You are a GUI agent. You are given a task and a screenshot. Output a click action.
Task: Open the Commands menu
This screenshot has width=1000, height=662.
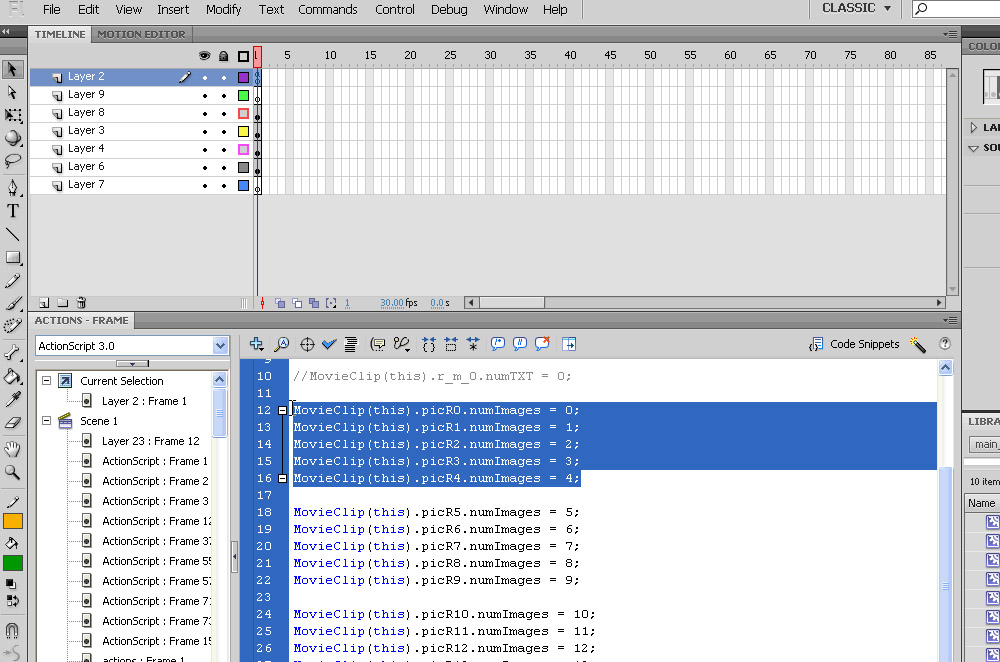(x=327, y=10)
